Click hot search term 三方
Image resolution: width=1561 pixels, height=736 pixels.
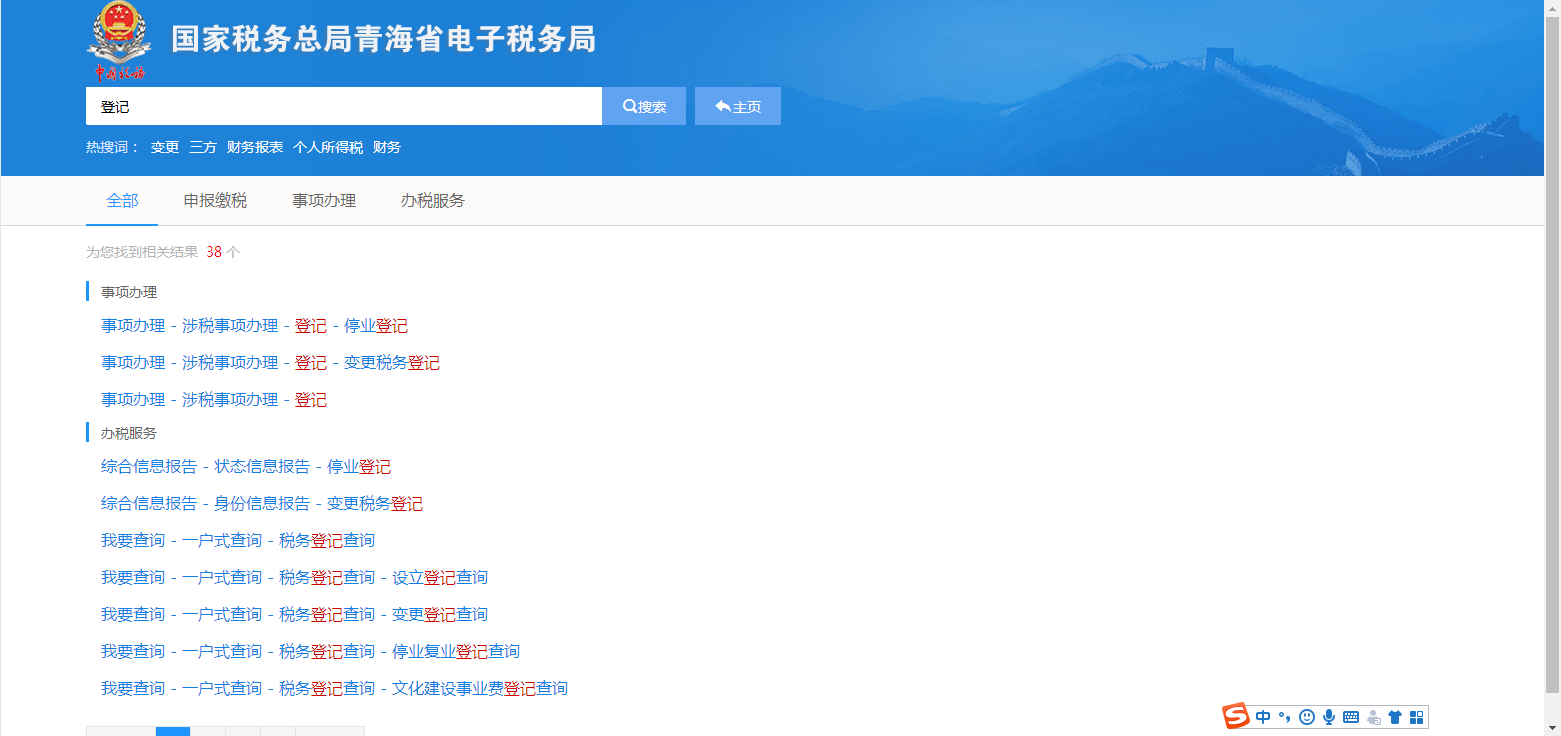point(203,147)
